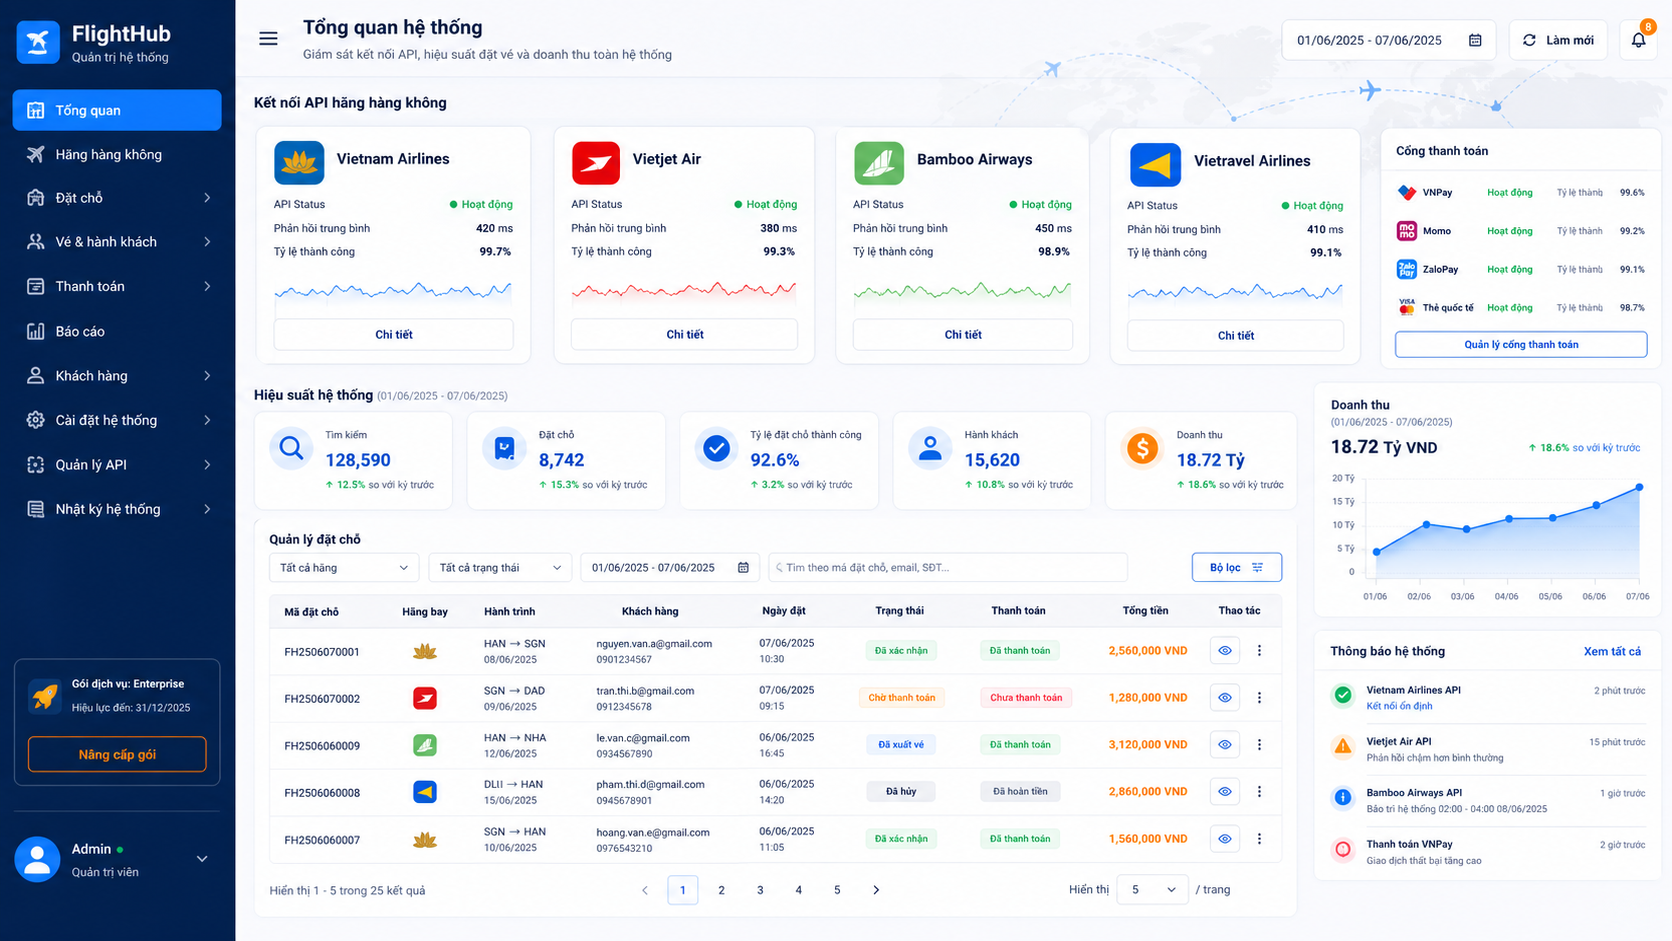Expand the Thanh toán sidebar submenu

[207, 287]
